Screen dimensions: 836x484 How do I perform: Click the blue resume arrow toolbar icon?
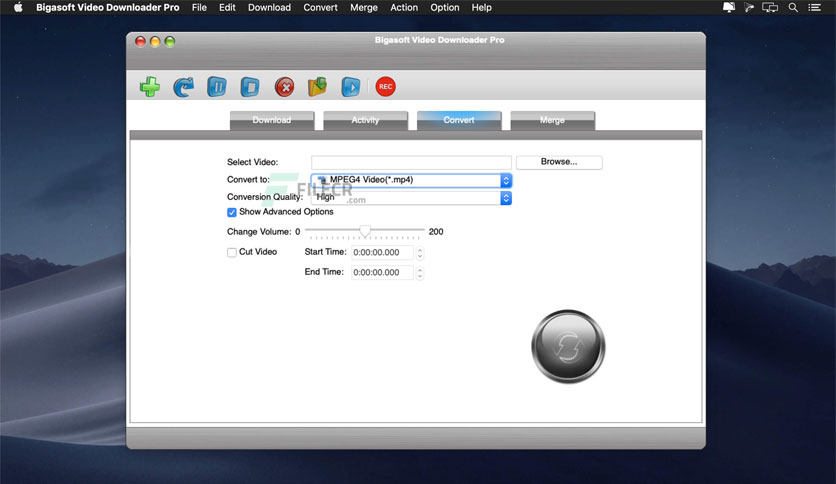pyautogui.click(x=183, y=86)
